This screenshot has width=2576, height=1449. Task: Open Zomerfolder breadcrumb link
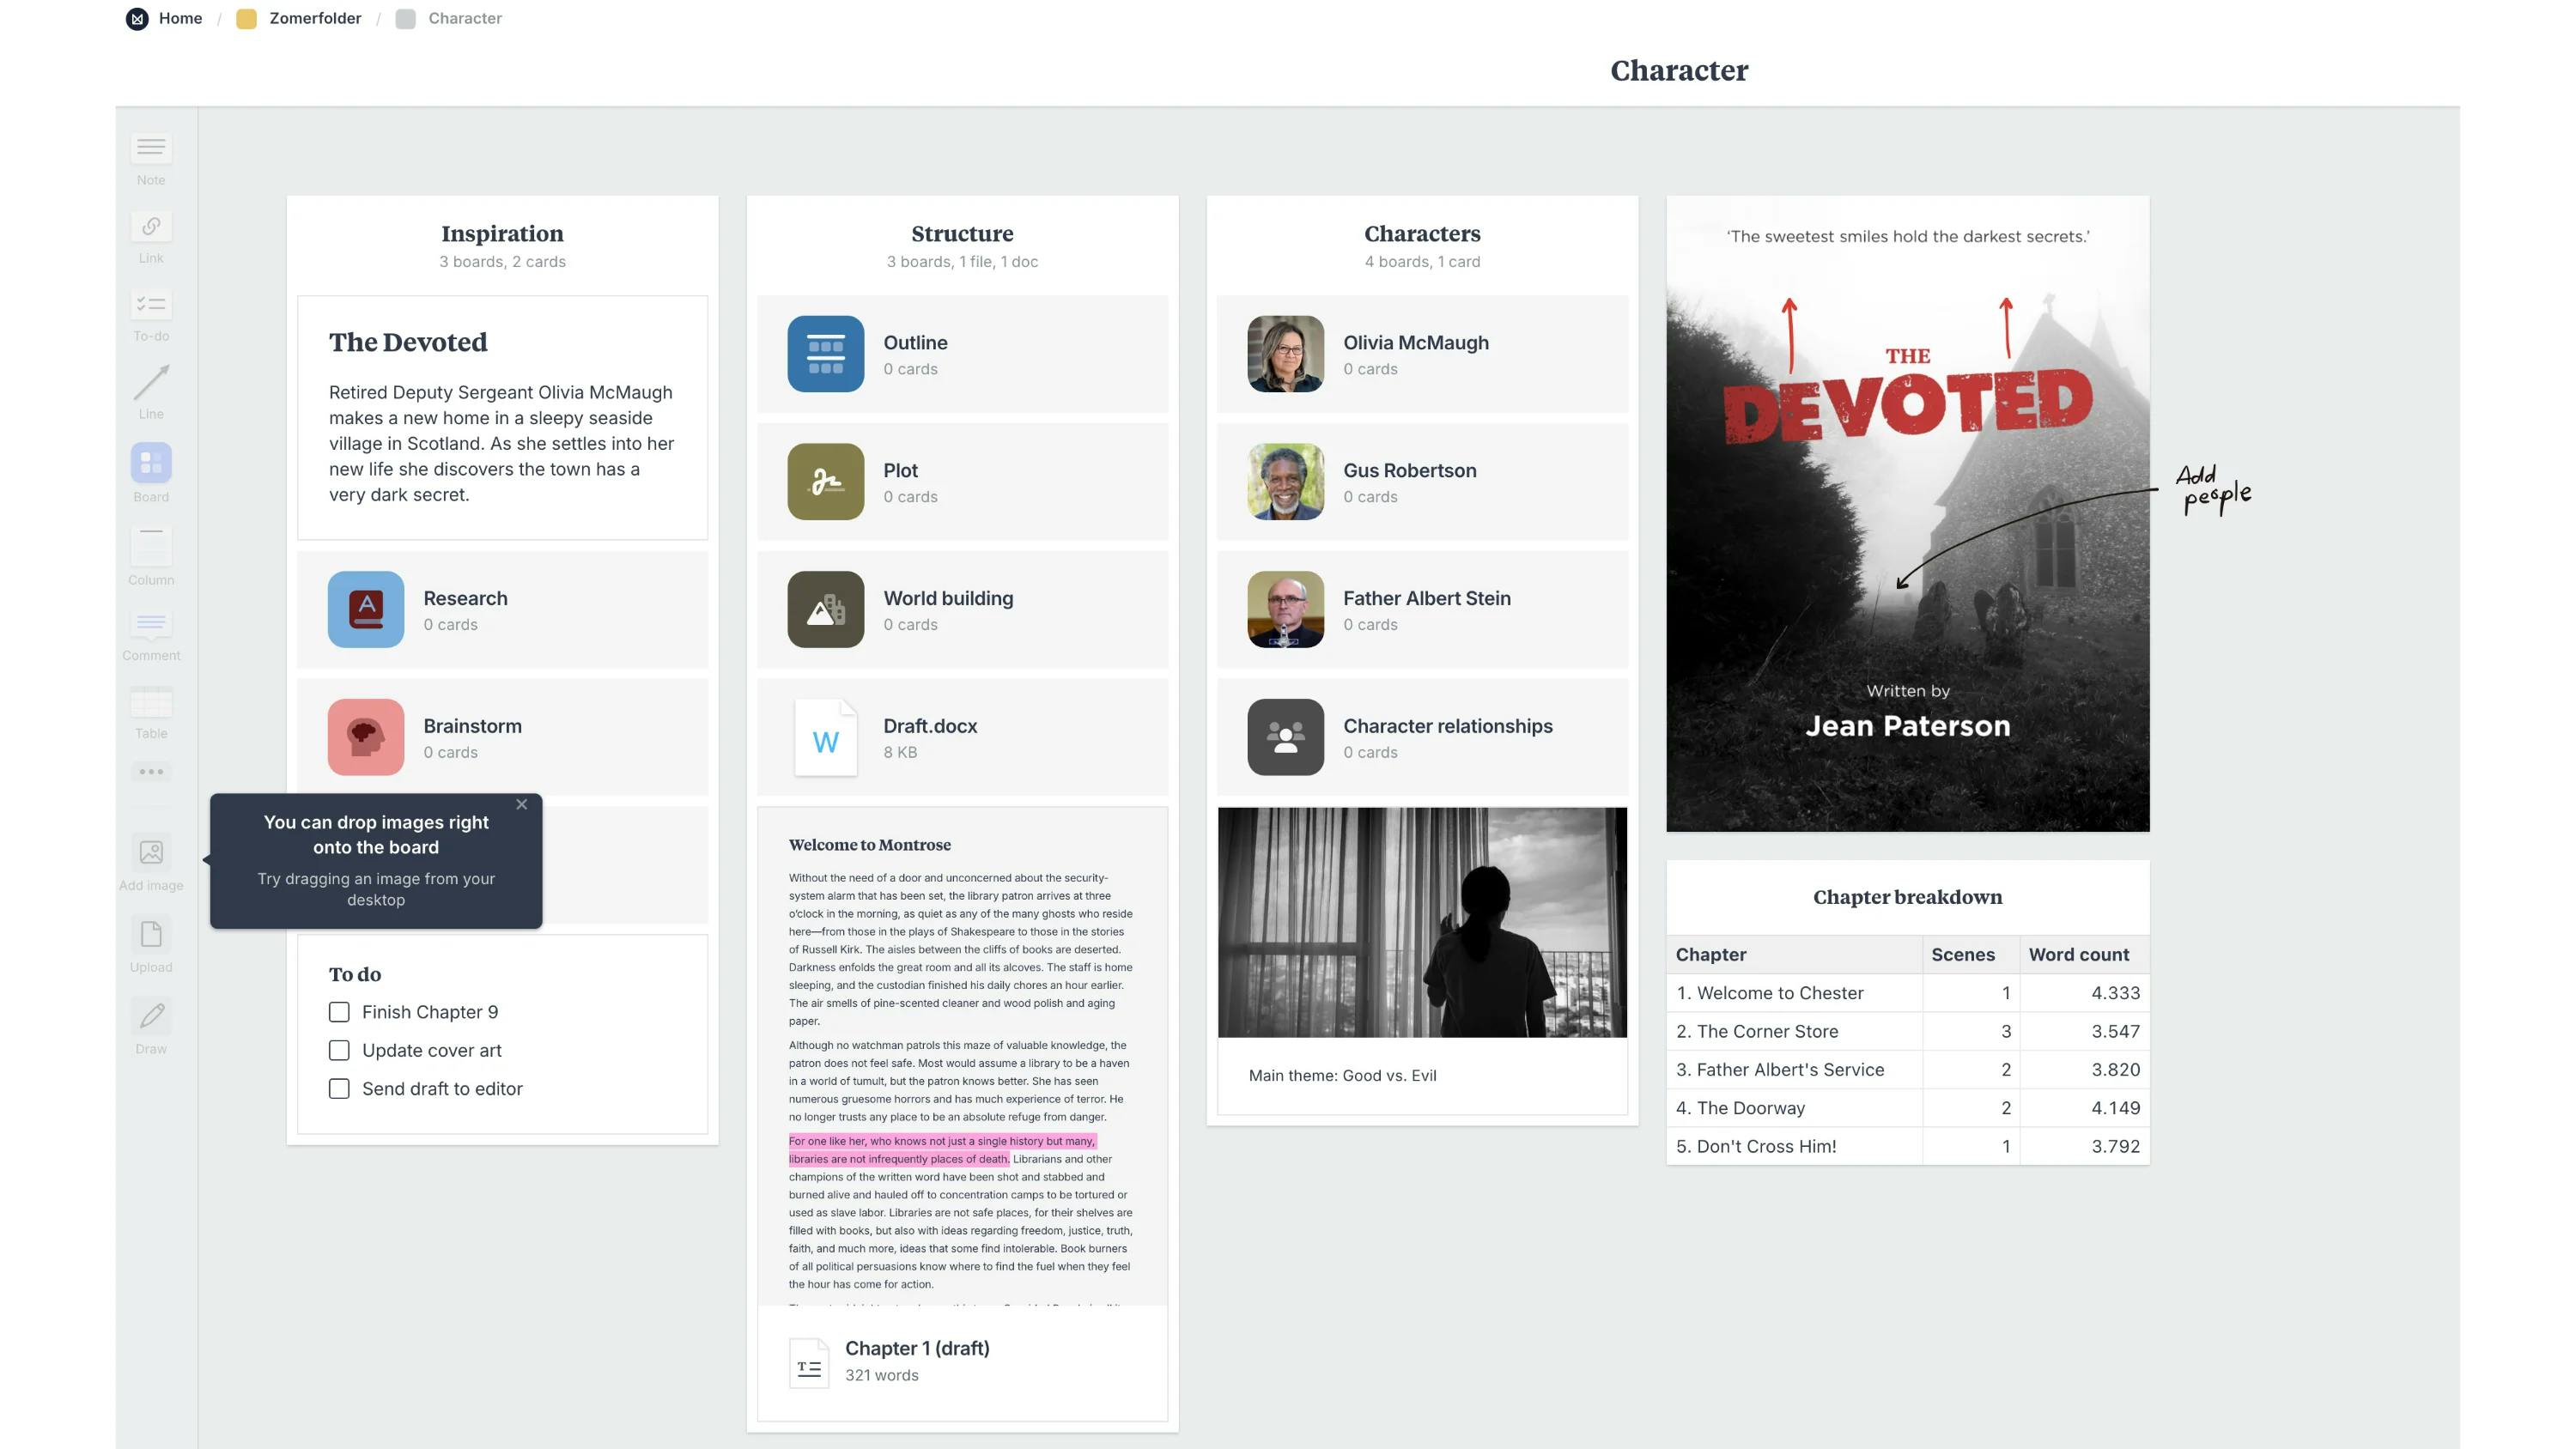pos(314,18)
